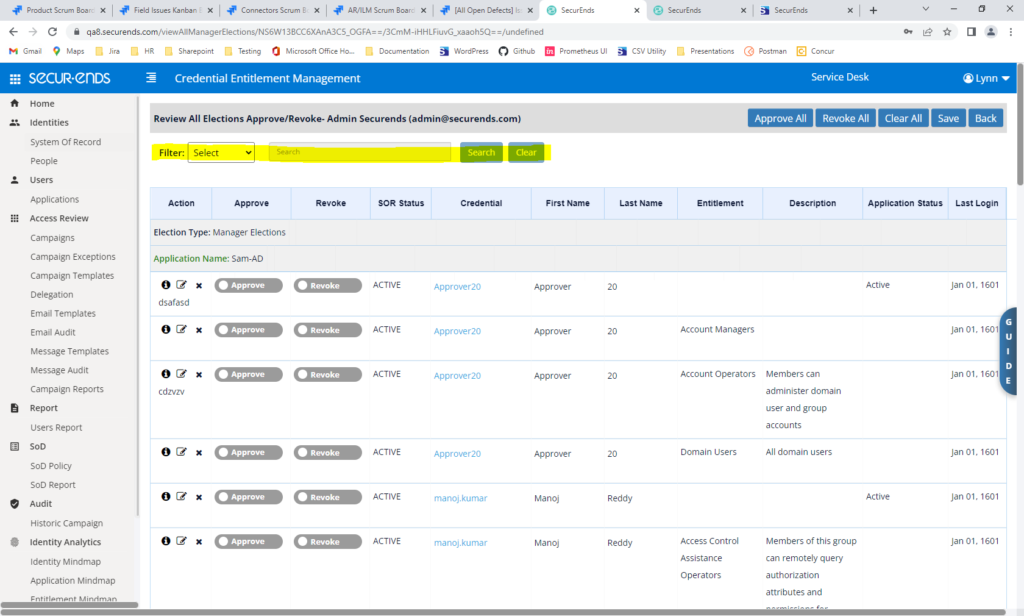
Task: Click the Clear filter button
Action: pos(526,152)
